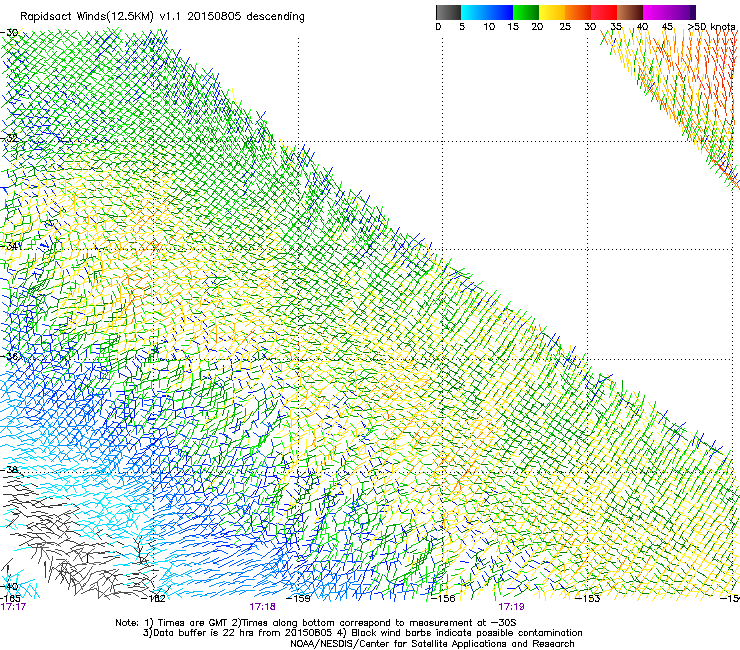Click the '15' legend scale label
The height and width of the screenshot is (650, 740).
513,27
